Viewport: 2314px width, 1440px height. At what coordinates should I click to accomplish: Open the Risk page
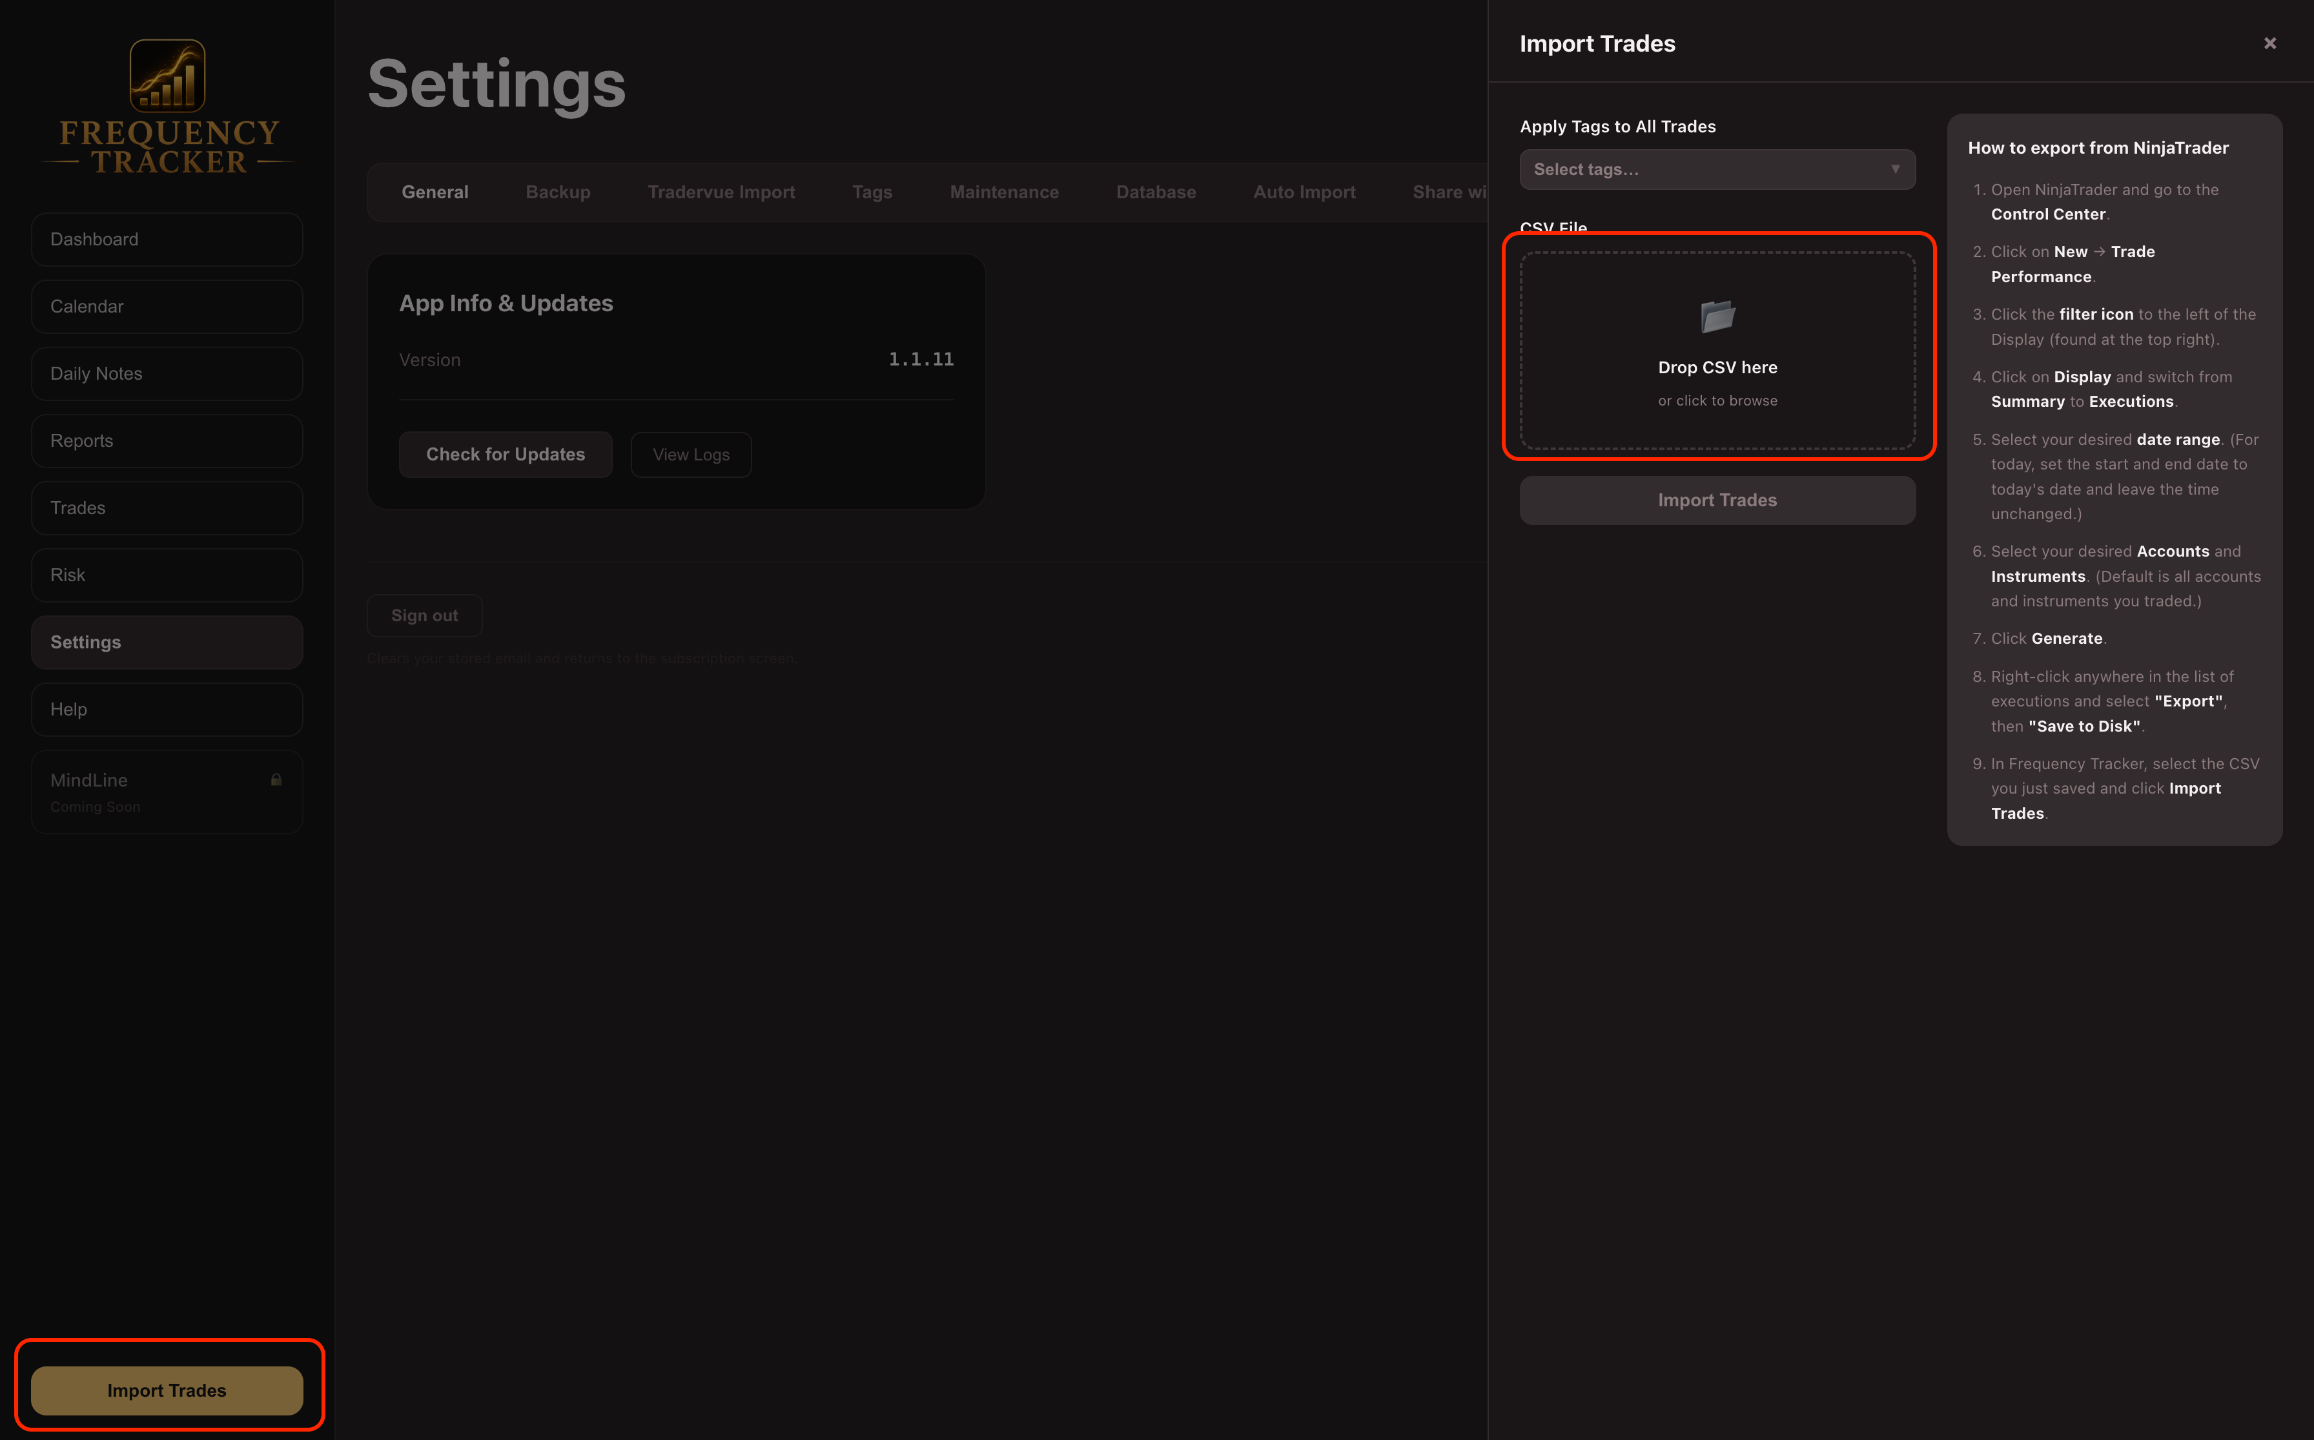167,575
